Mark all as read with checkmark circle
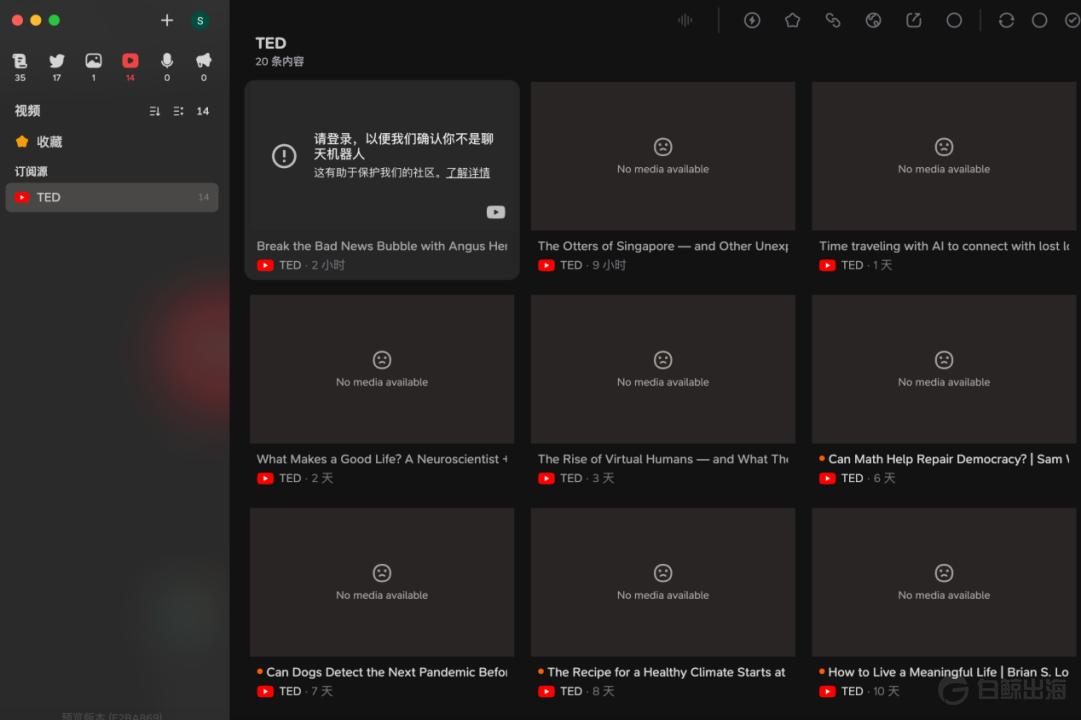The height and width of the screenshot is (720, 1081). 1072,20
